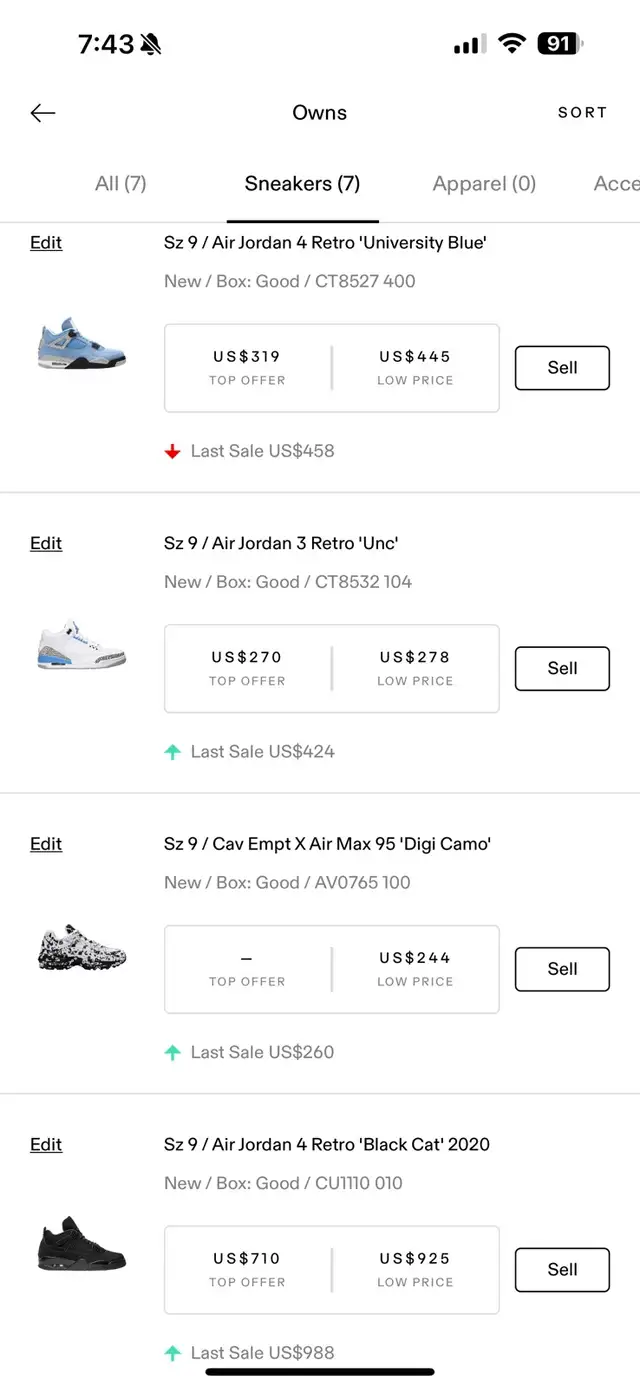640x1388 pixels.
Task: Edit the Air Jordan 4 Black Cat listing
Action: pos(46,1145)
